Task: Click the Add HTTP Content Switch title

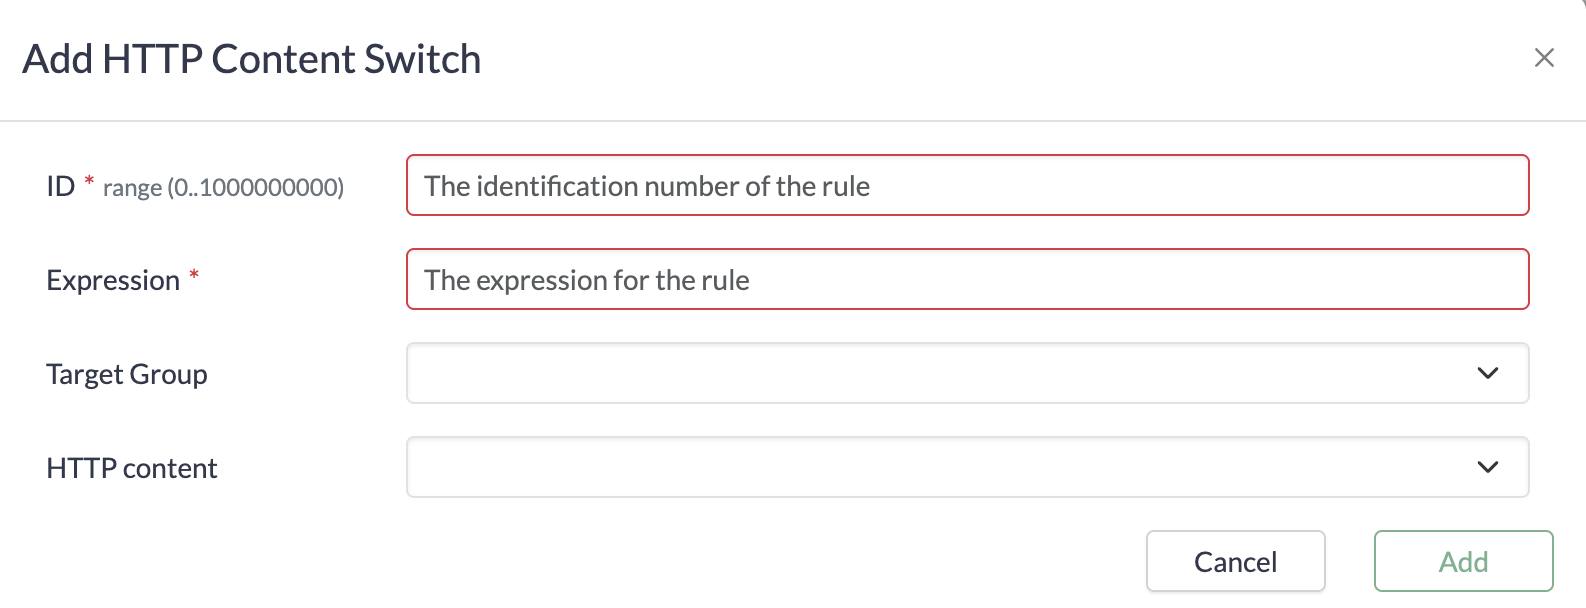Action: 252,59
